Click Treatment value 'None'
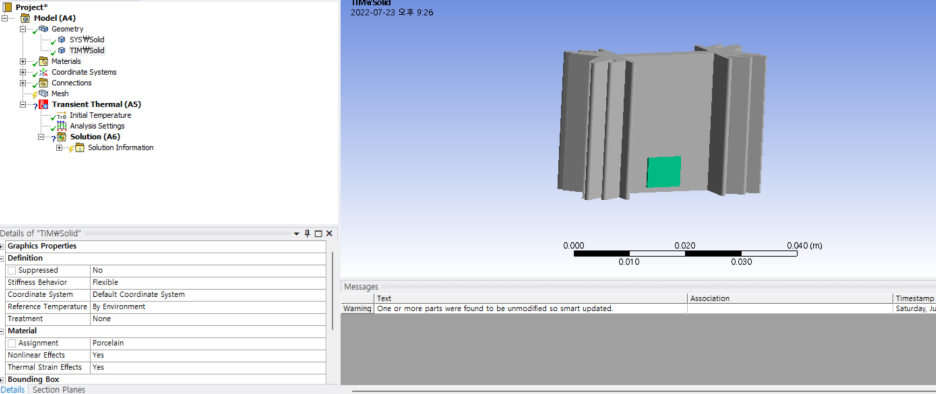The image size is (936, 394). click(x=208, y=319)
